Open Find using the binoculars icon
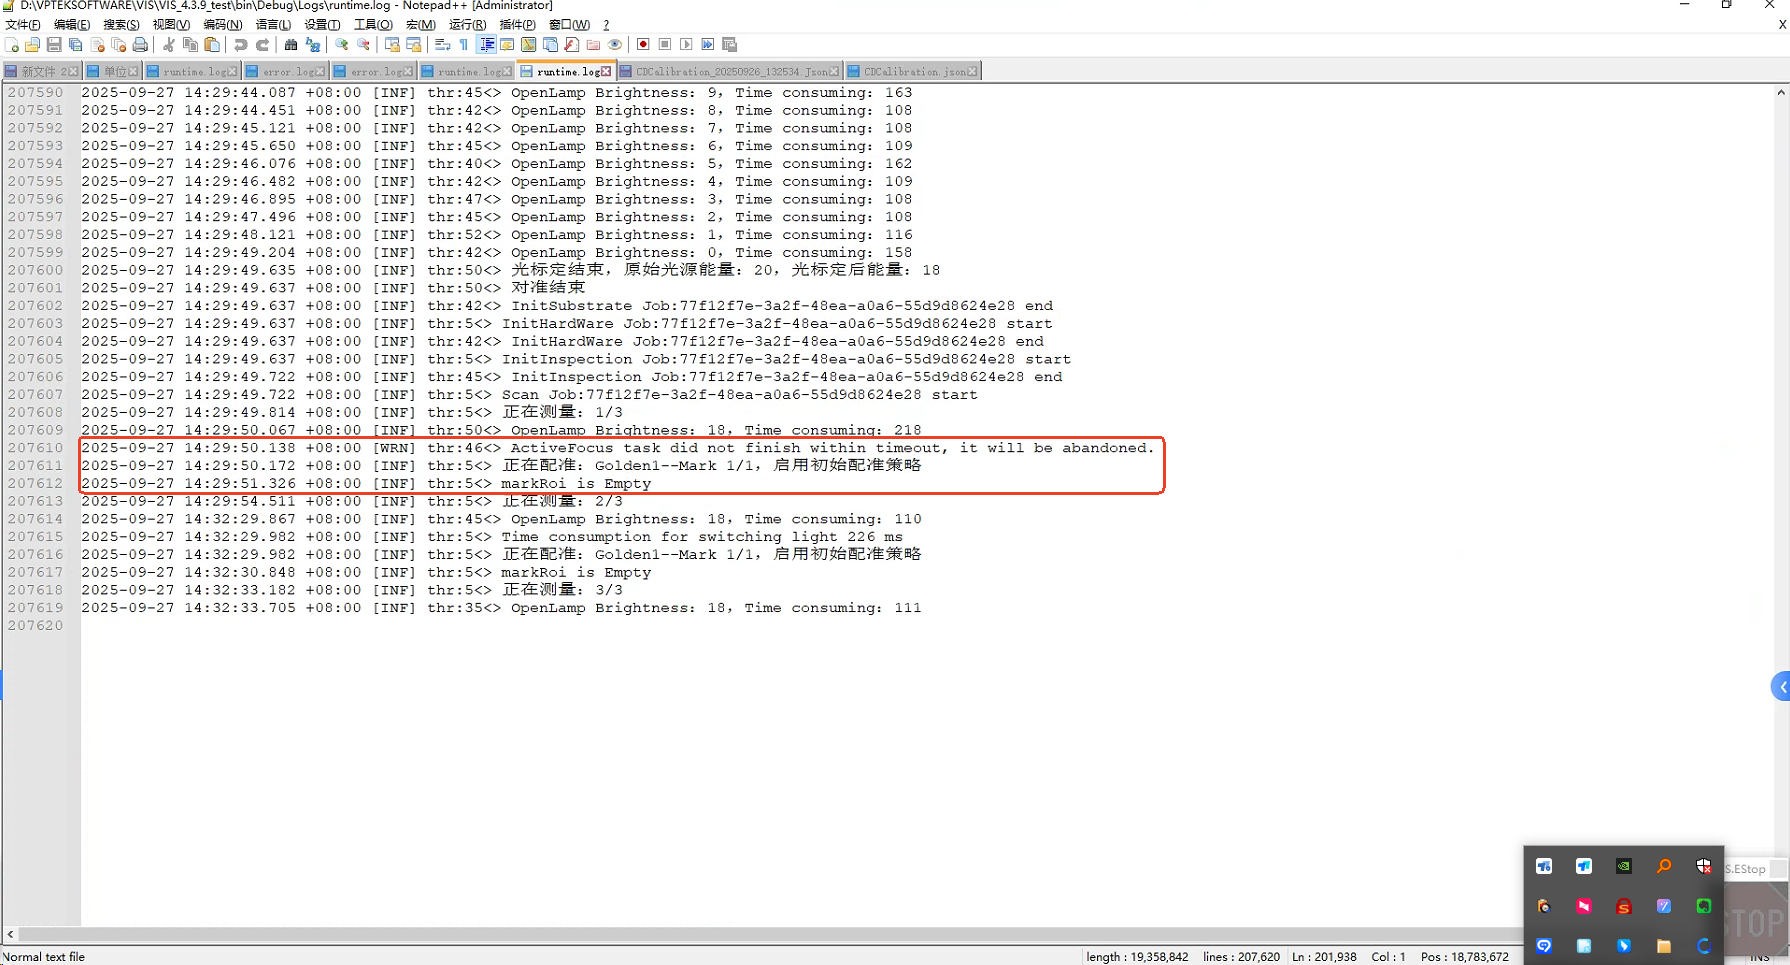Image resolution: width=1790 pixels, height=965 pixels. [x=291, y=45]
